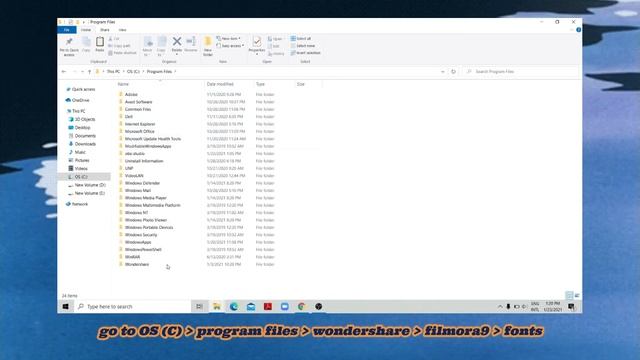
Task: Open the New item dropdown
Action: 229,38
